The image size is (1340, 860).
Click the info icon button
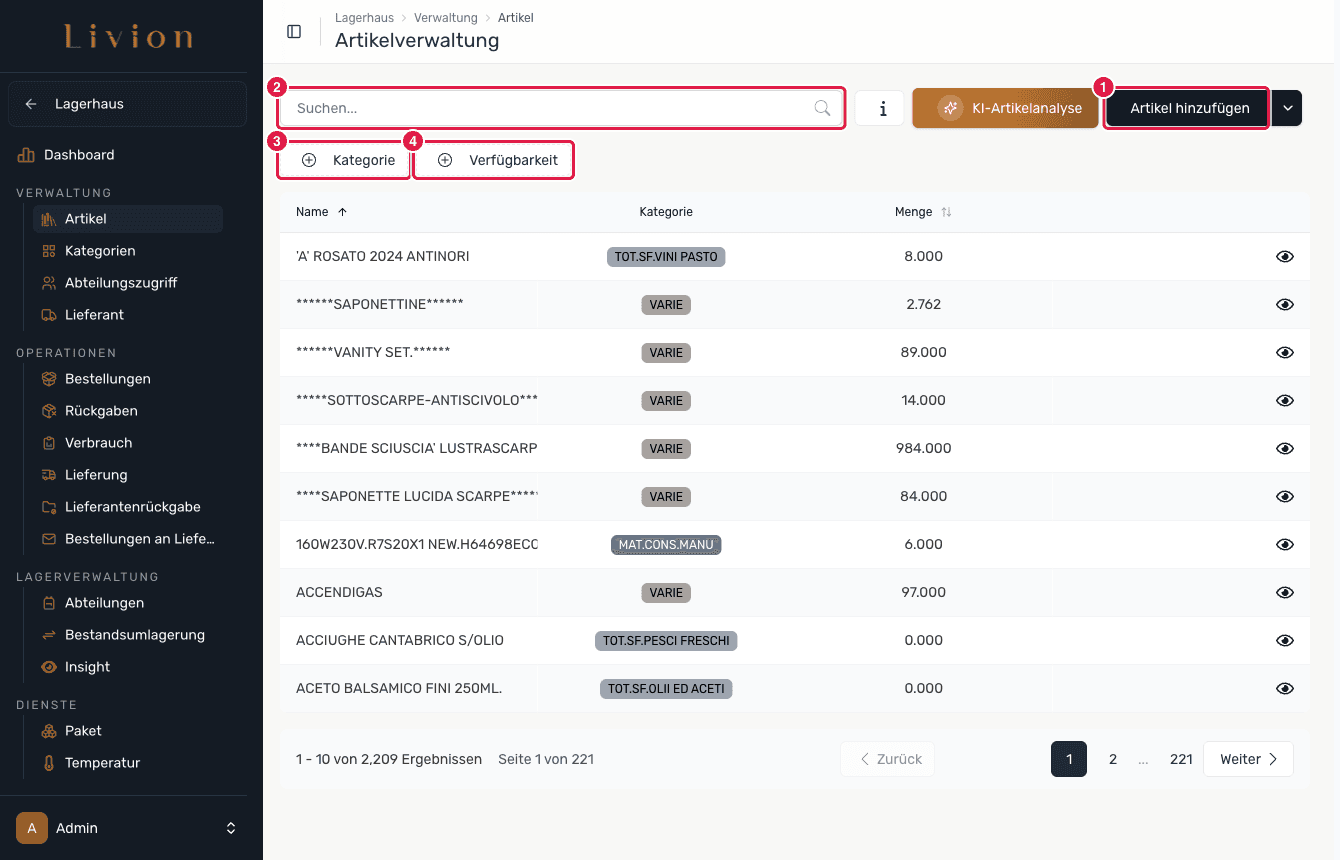tap(880, 108)
